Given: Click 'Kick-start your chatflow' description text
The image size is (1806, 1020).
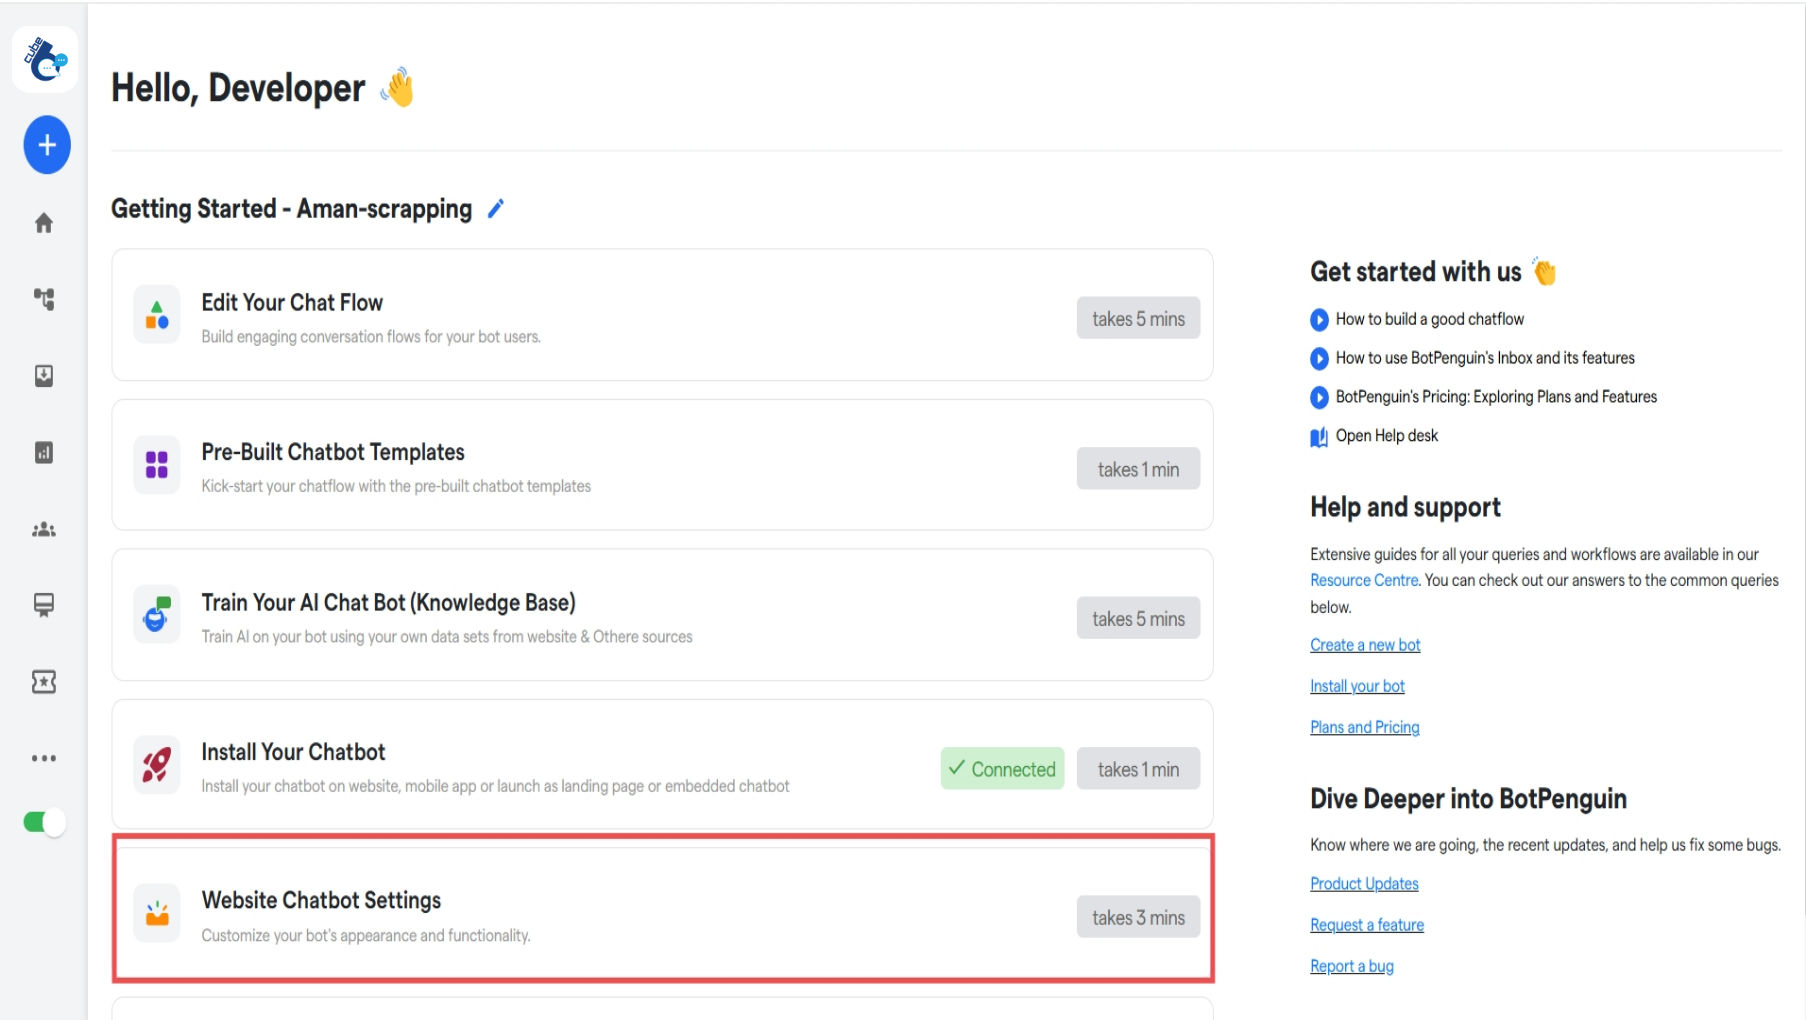Looking at the screenshot, I should [396, 486].
